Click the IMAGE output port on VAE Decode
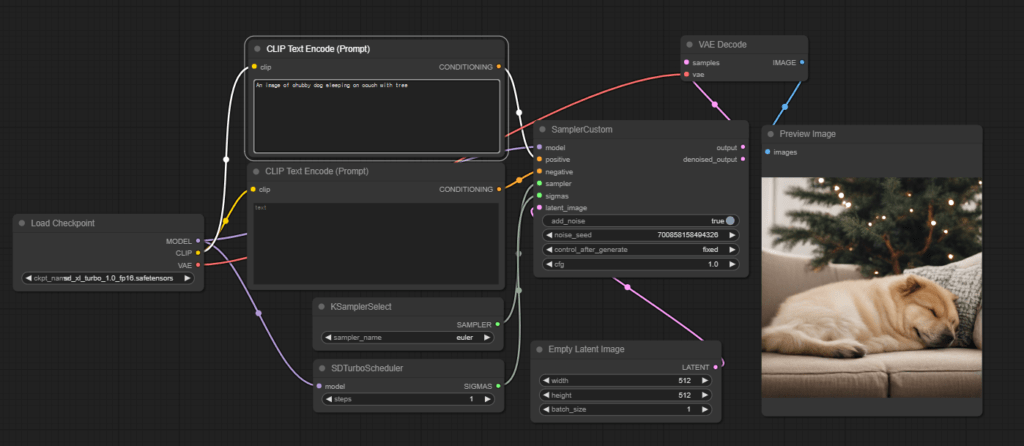Image resolution: width=1024 pixels, height=446 pixels. [x=802, y=62]
